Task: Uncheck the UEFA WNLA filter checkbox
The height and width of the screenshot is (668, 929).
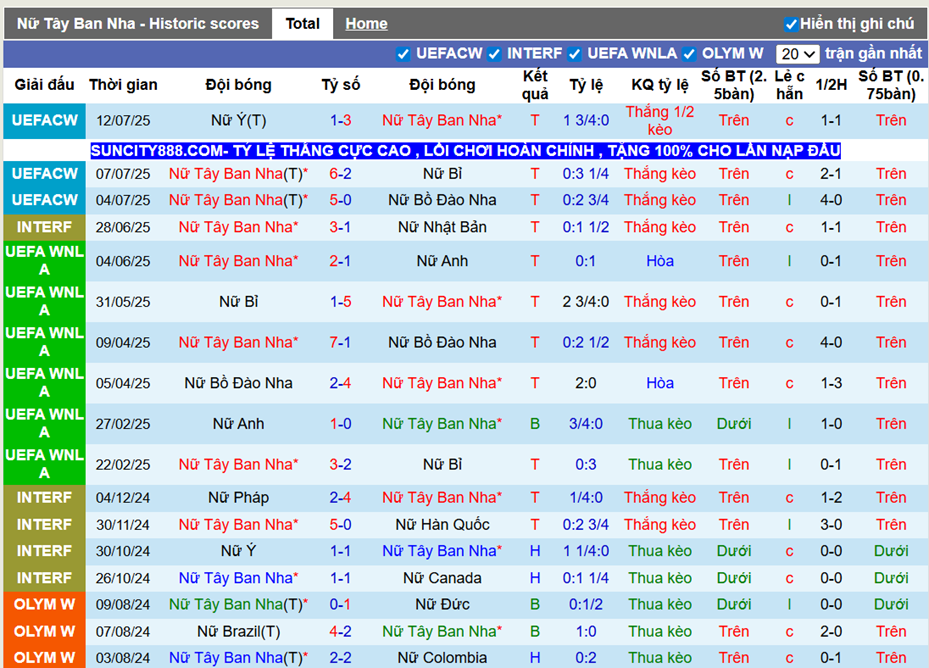Action: [x=574, y=54]
